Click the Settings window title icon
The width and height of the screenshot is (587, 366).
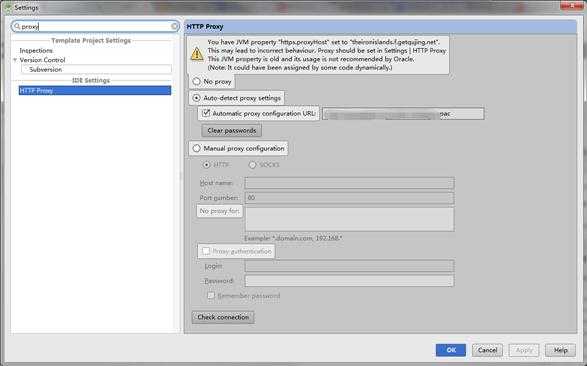click(7, 7)
